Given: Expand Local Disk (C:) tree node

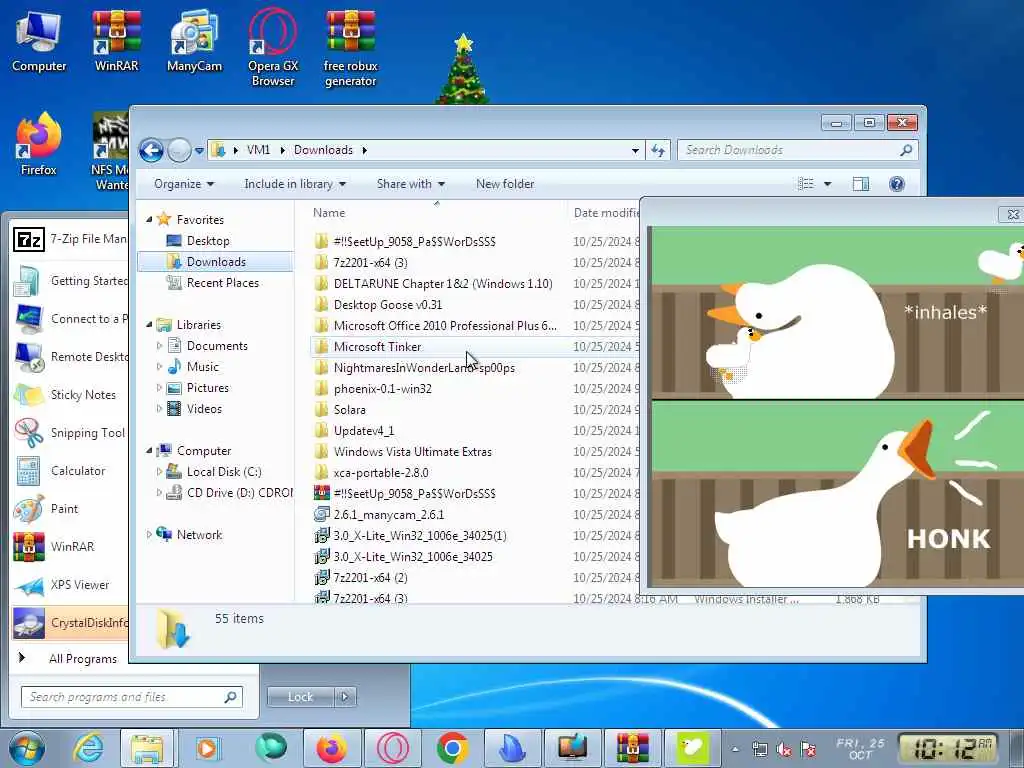Looking at the screenshot, I should pyautogui.click(x=159, y=472).
